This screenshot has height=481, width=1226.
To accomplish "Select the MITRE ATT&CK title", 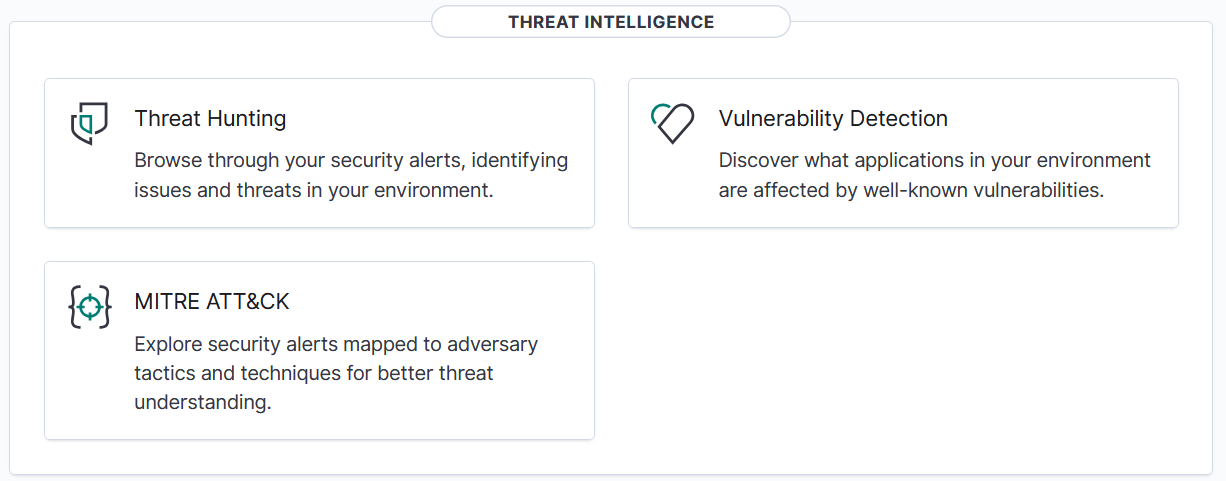I will tap(212, 302).
